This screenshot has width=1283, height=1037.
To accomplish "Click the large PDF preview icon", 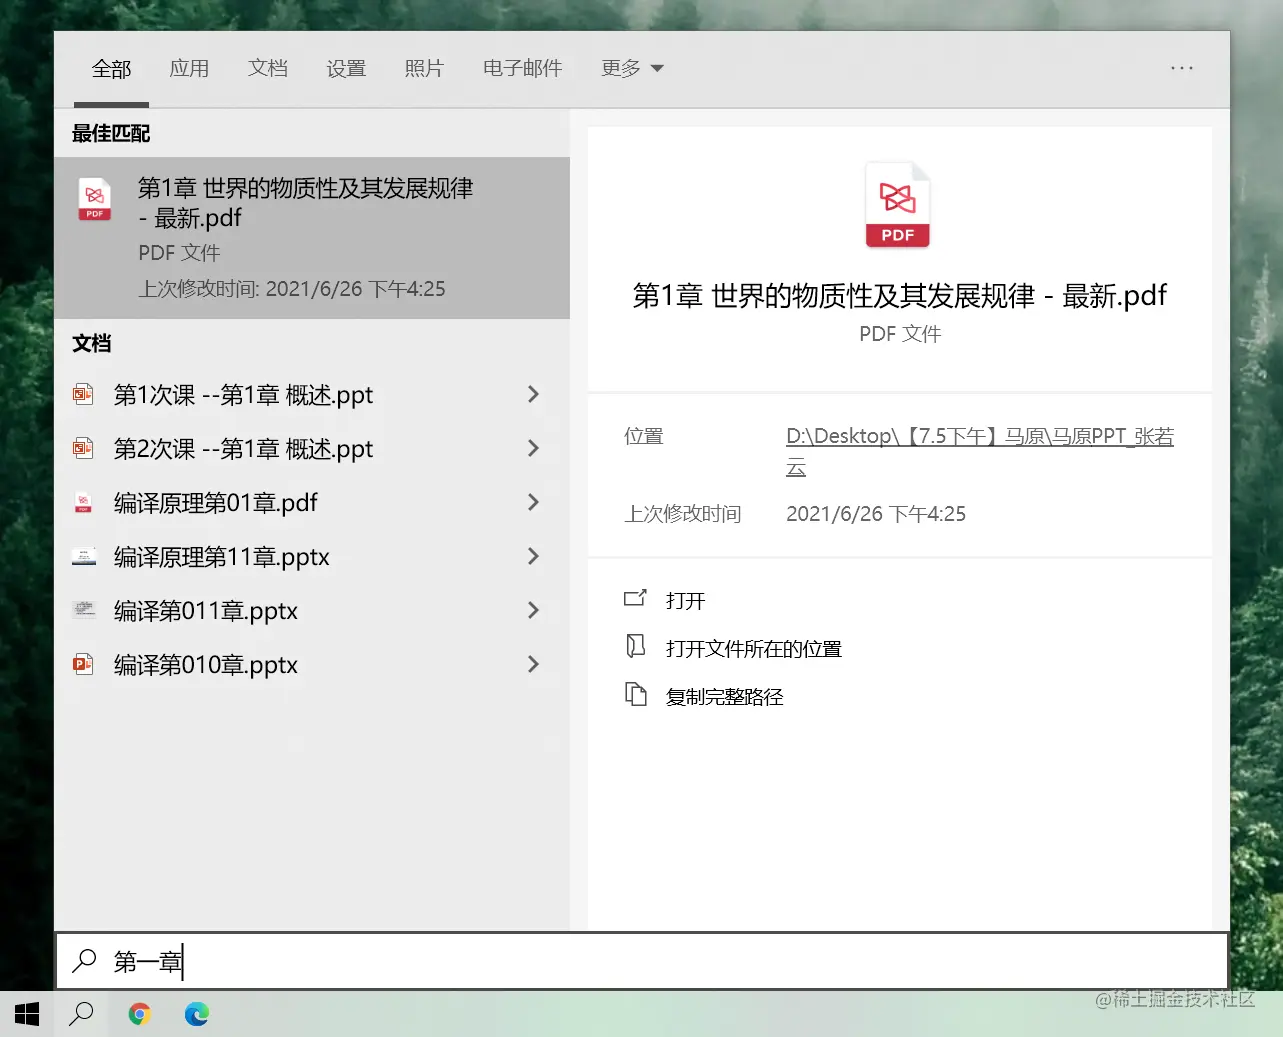I will pos(897,203).
